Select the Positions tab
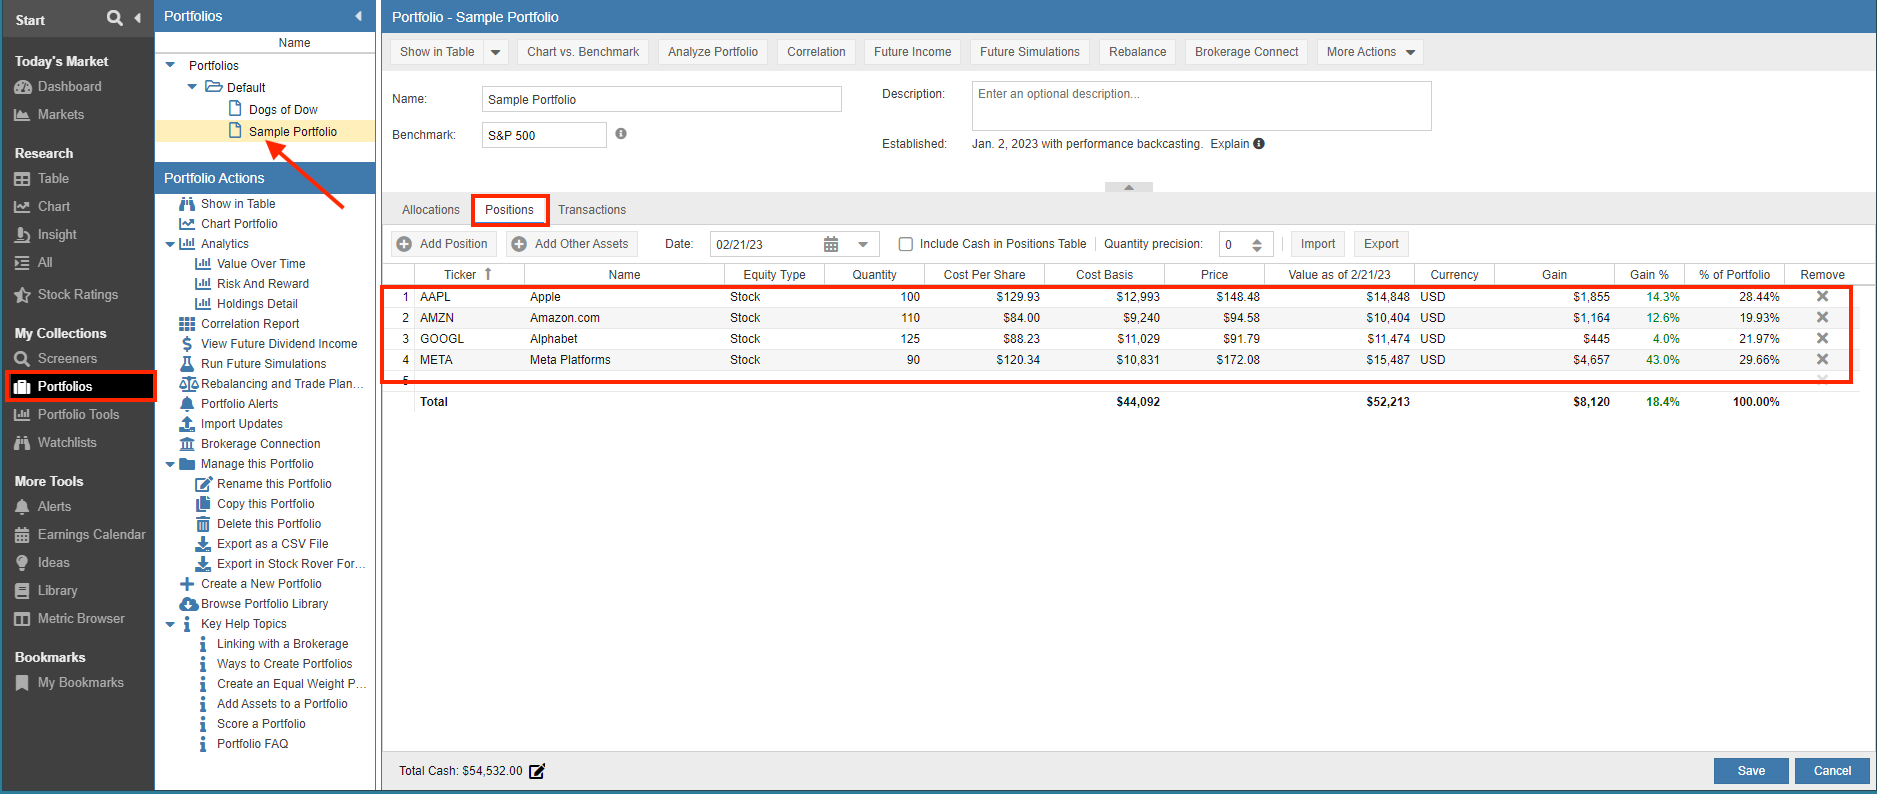 pos(509,210)
